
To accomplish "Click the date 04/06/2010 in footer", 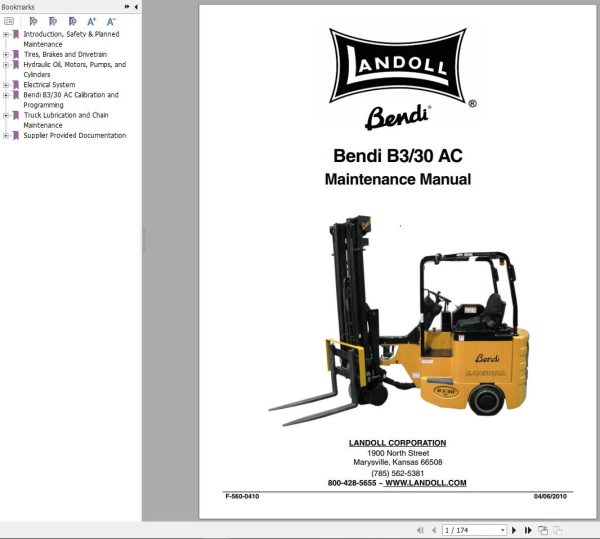I will click(550, 496).
